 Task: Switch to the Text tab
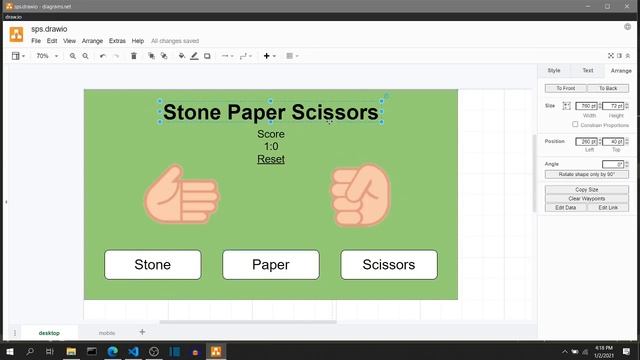pos(588,71)
